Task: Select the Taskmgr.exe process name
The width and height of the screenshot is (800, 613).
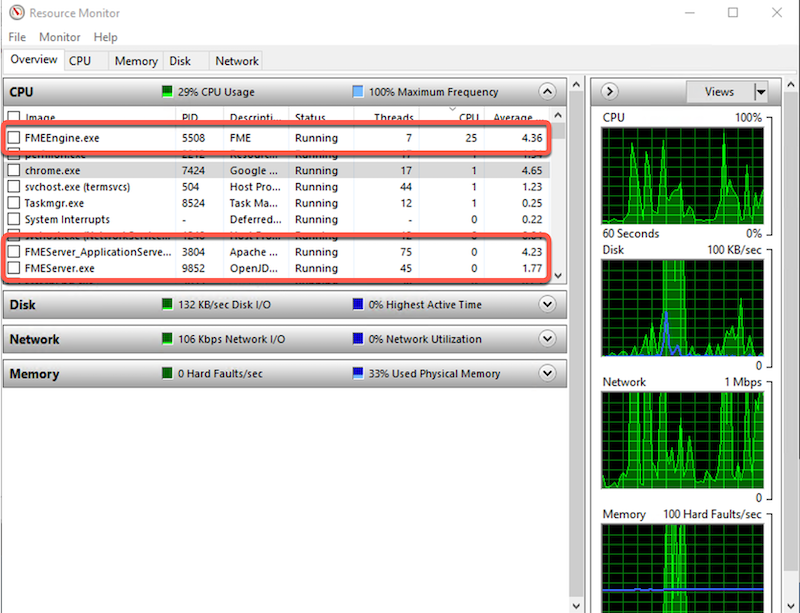Action: [55, 203]
